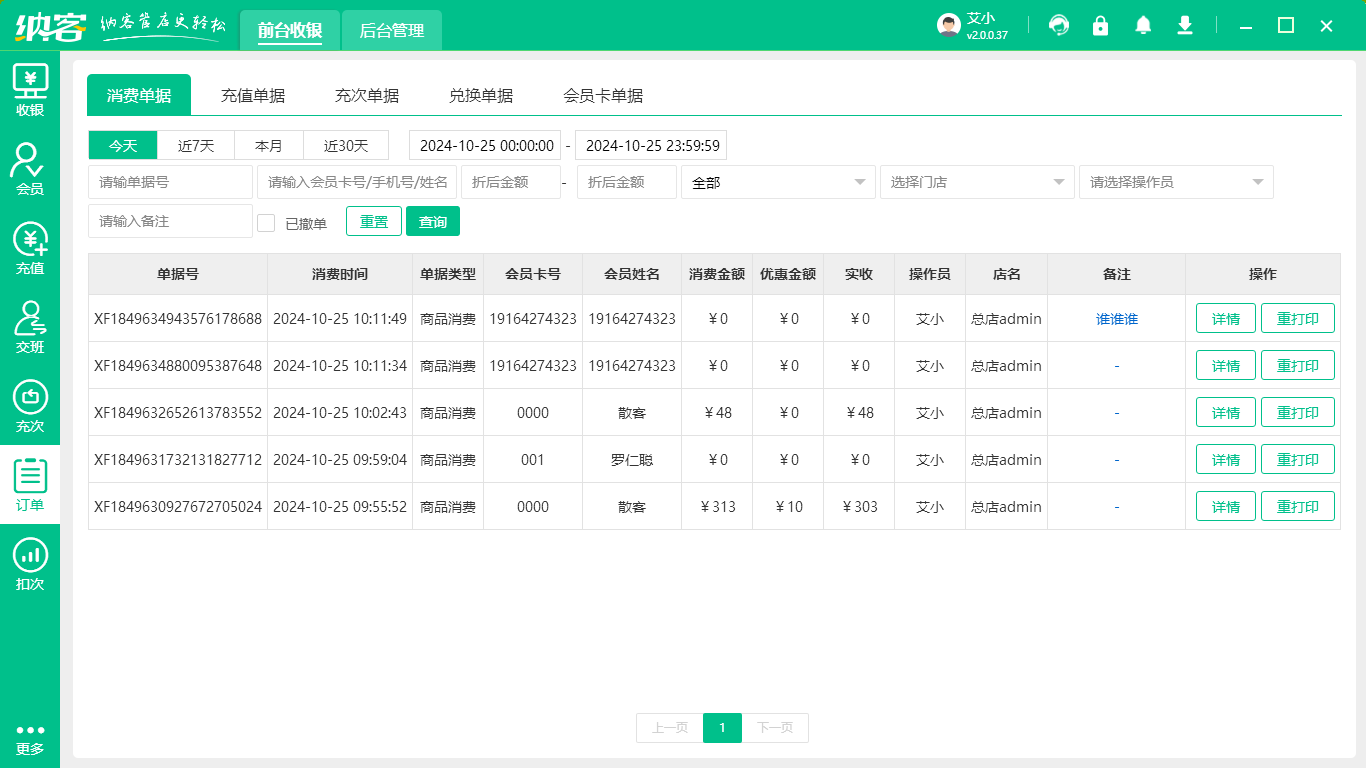Filter by 今天
The image size is (1366, 768).
pos(123,145)
